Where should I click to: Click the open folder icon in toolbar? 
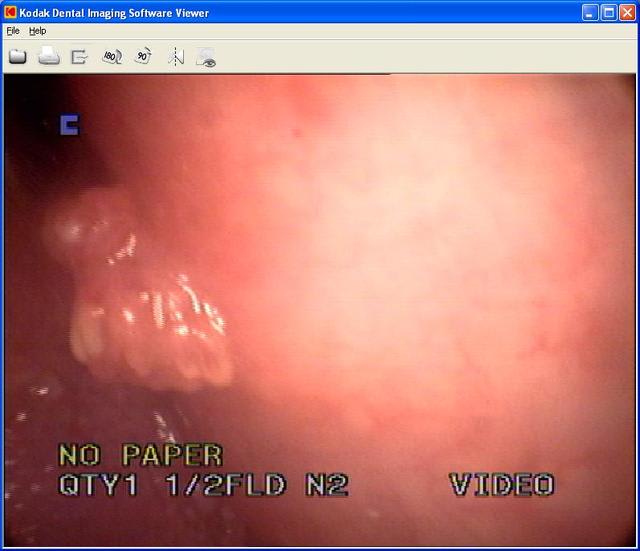click(x=18, y=57)
